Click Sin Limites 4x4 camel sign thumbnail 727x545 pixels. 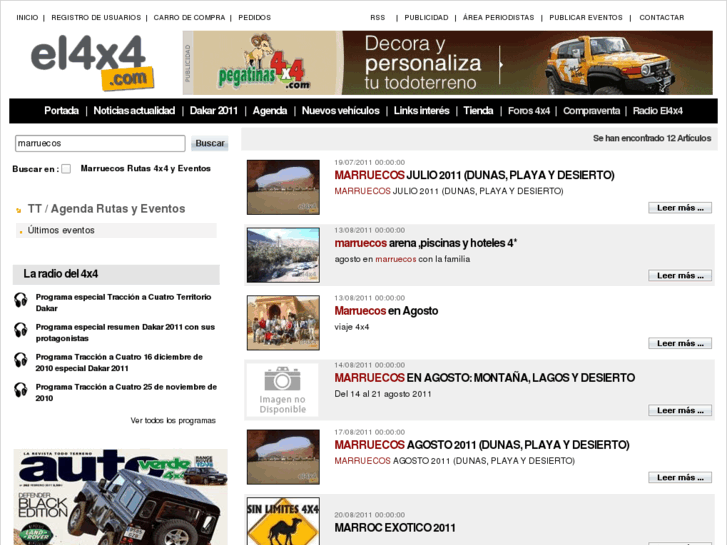283,521
